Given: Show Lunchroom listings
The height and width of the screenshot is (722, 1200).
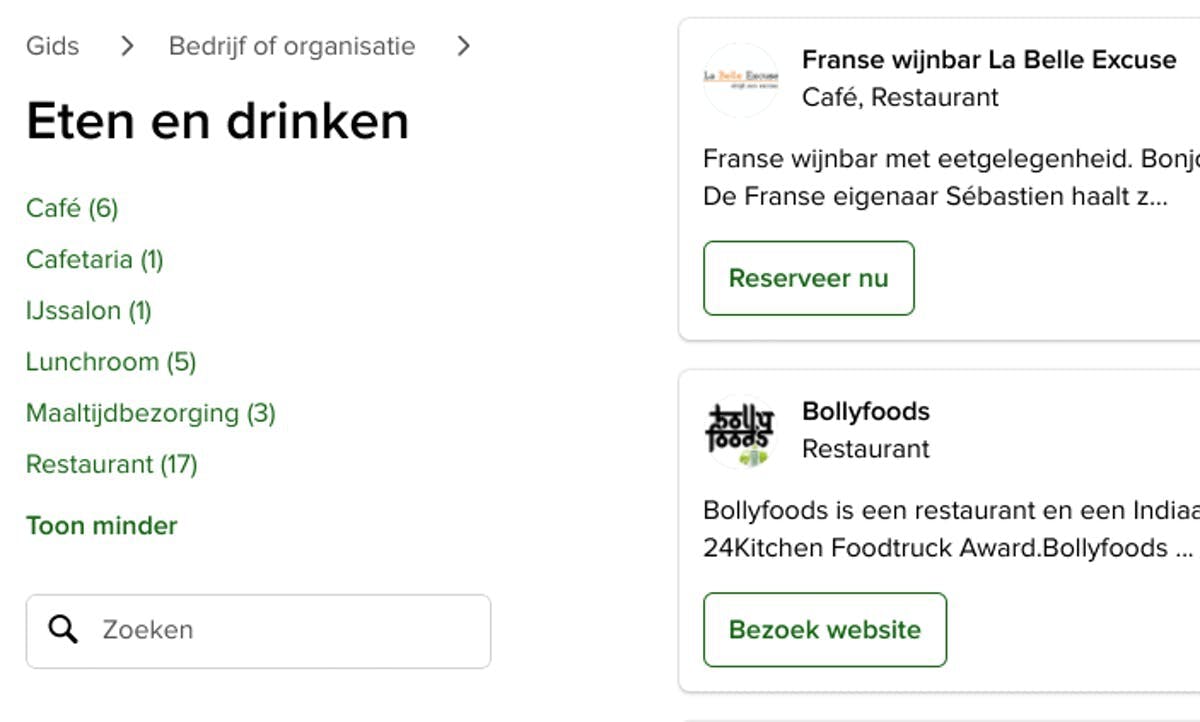Looking at the screenshot, I should pyautogui.click(x=111, y=362).
